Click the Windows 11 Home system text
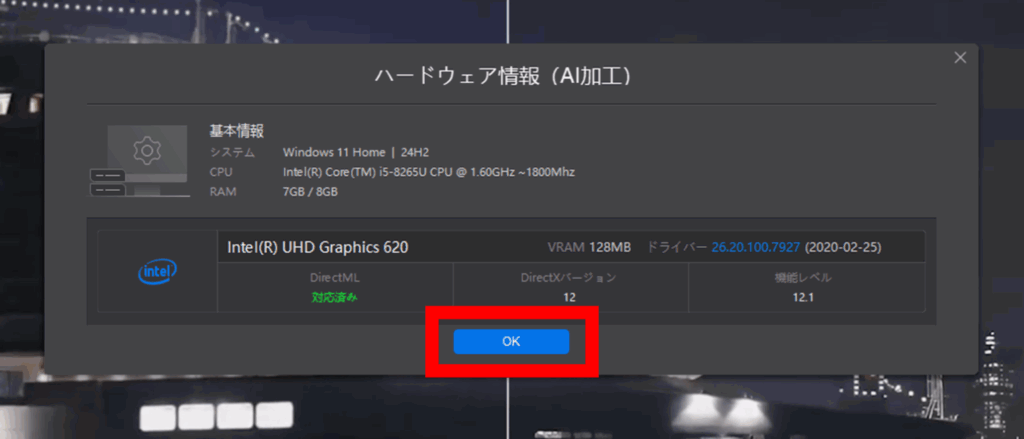This screenshot has height=439, width=1024. point(333,153)
